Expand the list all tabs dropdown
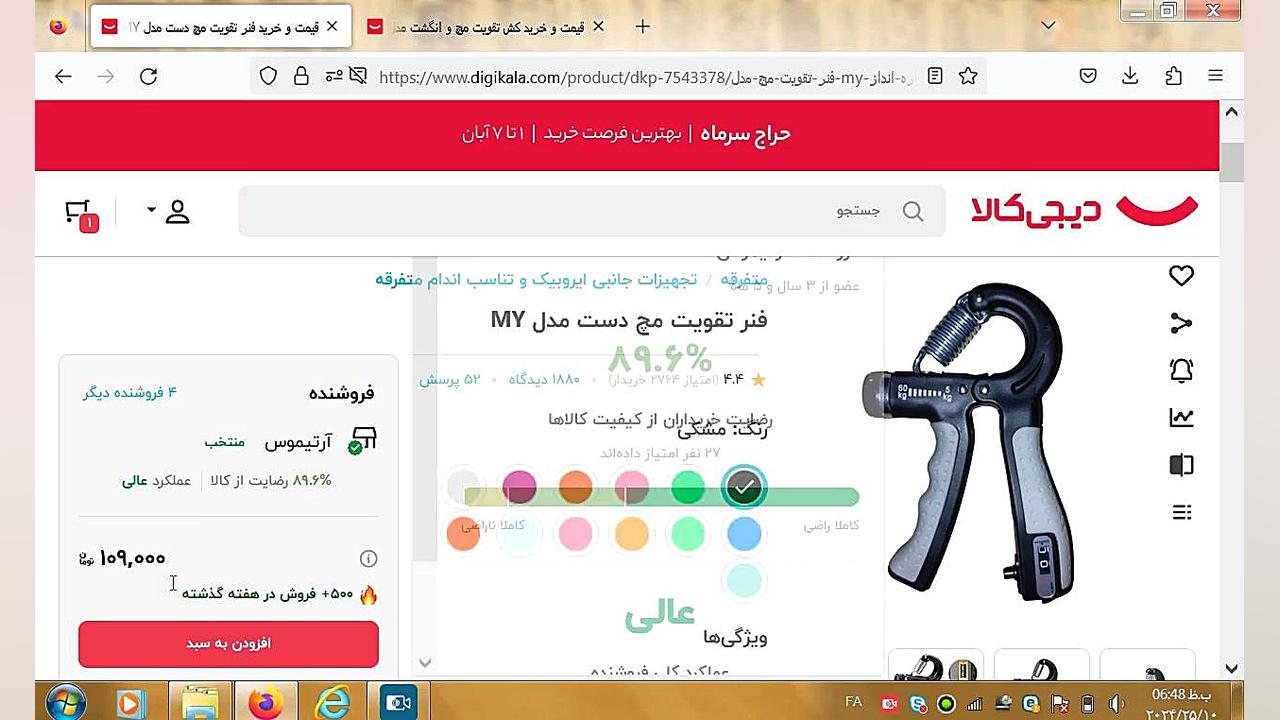 pyautogui.click(x=1048, y=26)
